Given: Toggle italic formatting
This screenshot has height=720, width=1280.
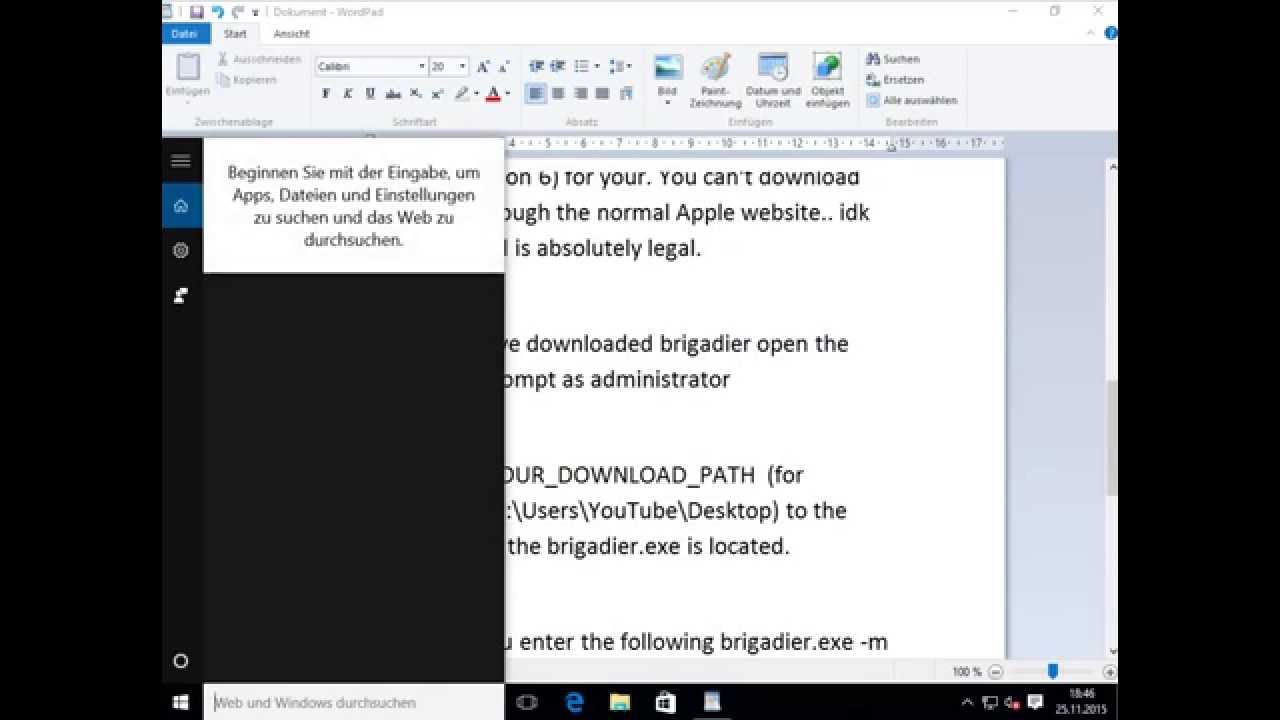Looking at the screenshot, I should [348, 94].
